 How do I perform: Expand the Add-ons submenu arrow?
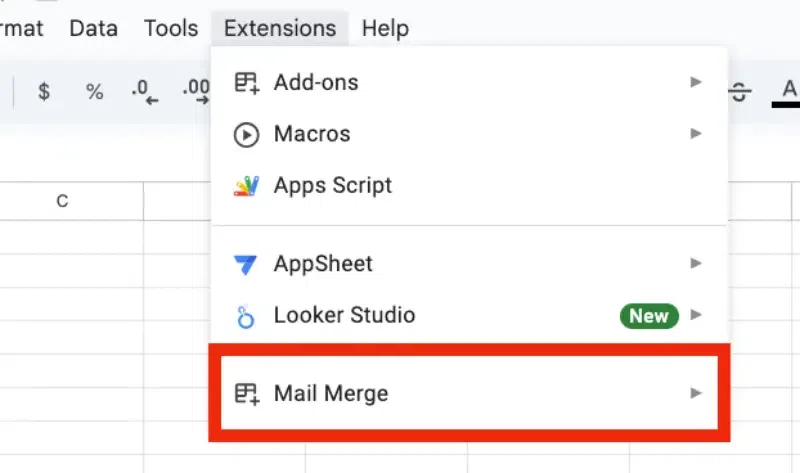pos(696,82)
